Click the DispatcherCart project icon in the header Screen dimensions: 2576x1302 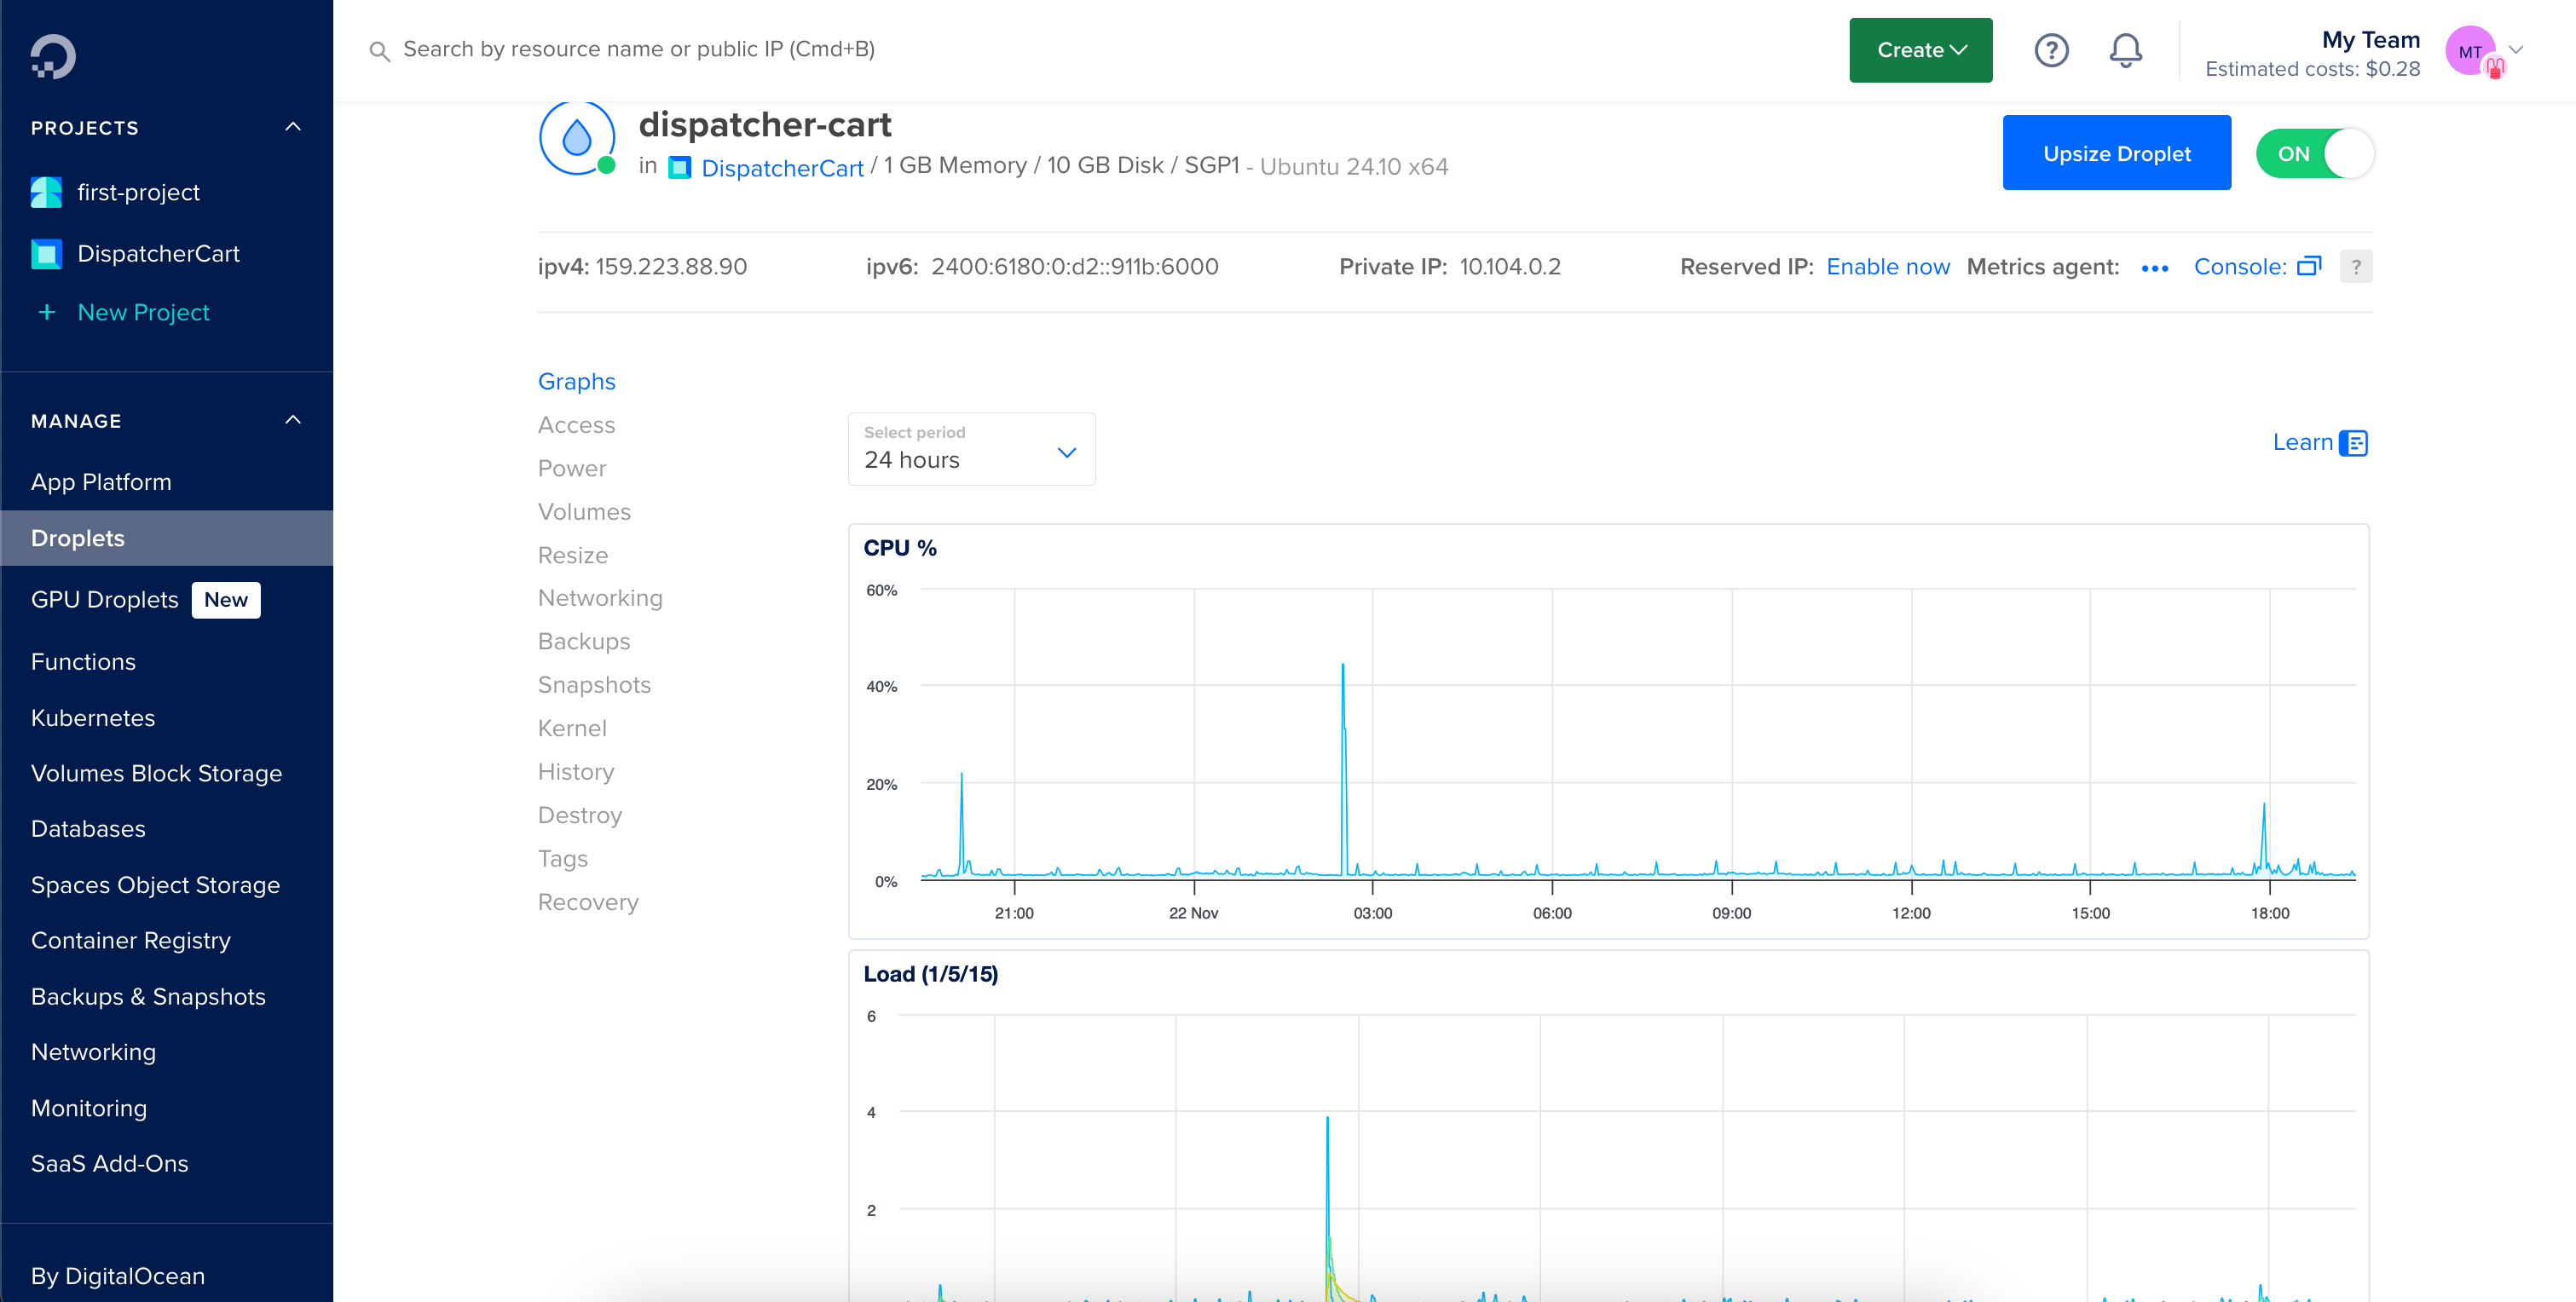coord(680,168)
